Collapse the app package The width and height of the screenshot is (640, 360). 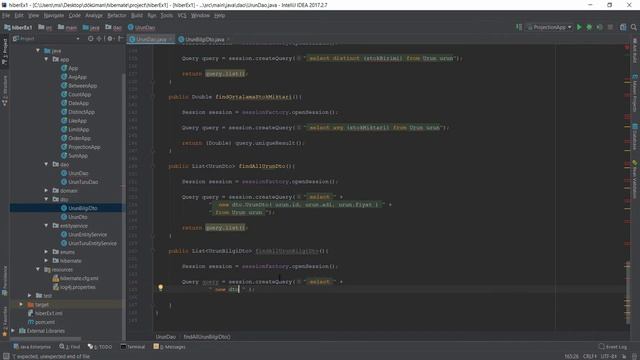pyautogui.click(x=46, y=59)
